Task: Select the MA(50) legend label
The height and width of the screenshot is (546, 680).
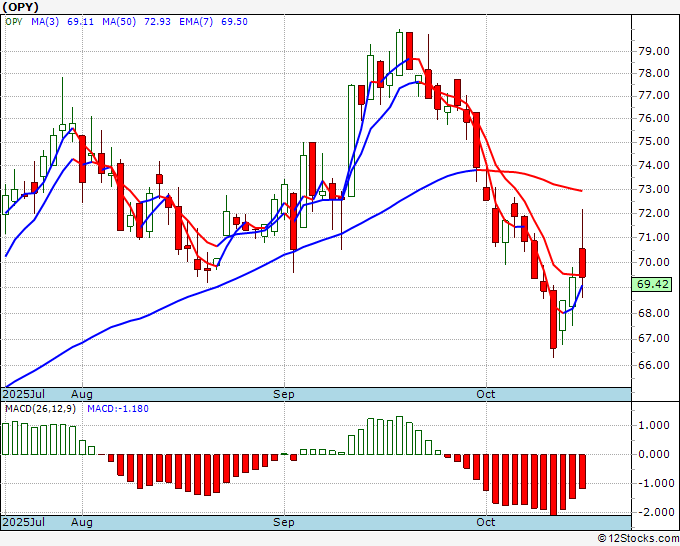Action: (x=119, y=22)
